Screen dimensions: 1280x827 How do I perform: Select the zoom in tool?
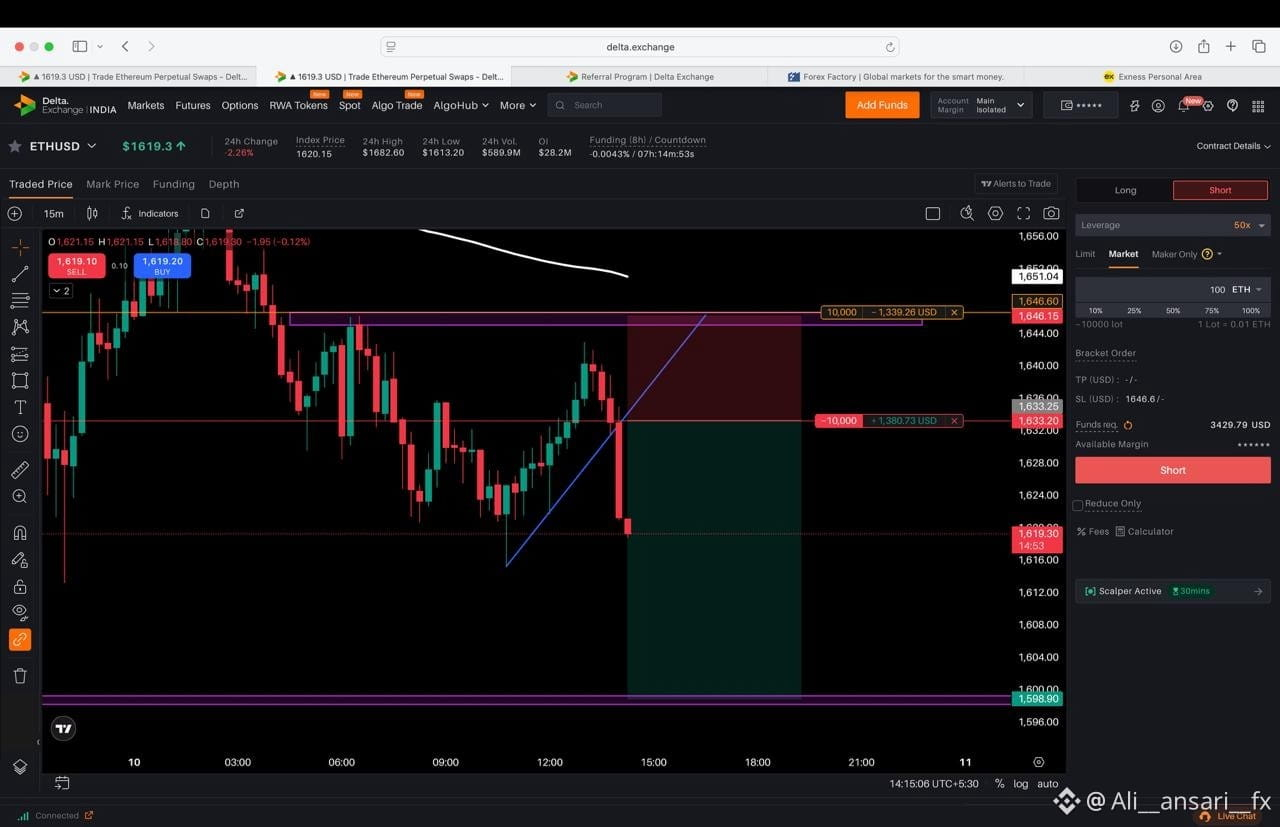[x=19, y=497]
